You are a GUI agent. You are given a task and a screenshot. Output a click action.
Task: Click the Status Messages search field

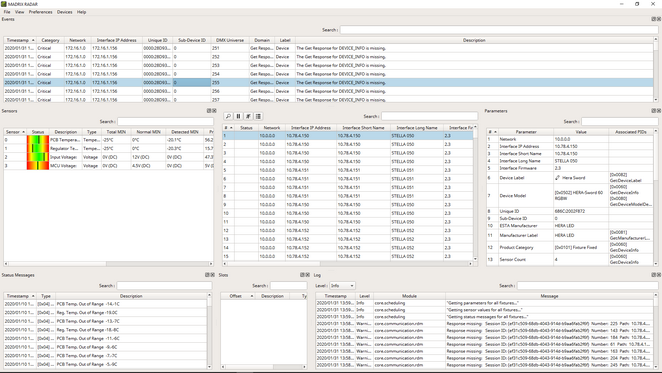(164, 286)
